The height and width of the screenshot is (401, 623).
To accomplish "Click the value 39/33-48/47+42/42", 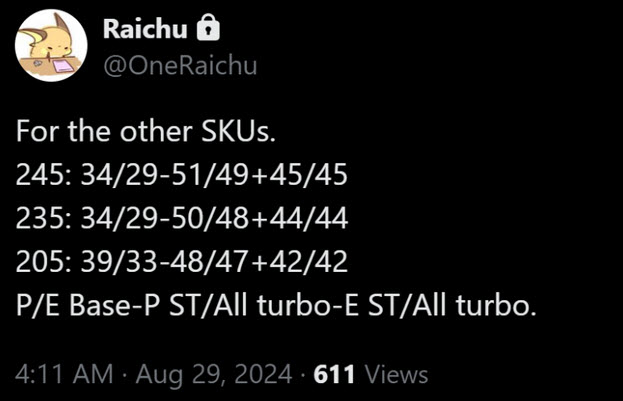I will point(212,262).
